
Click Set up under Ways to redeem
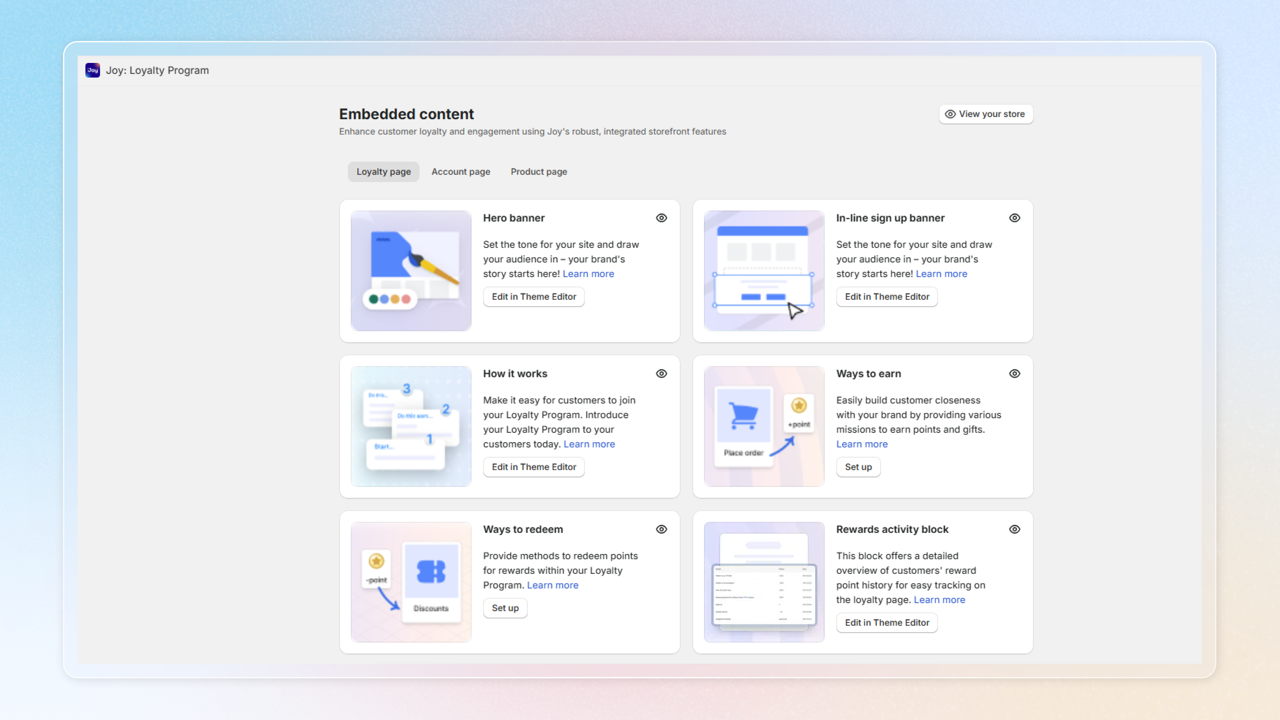coord(505,608)
